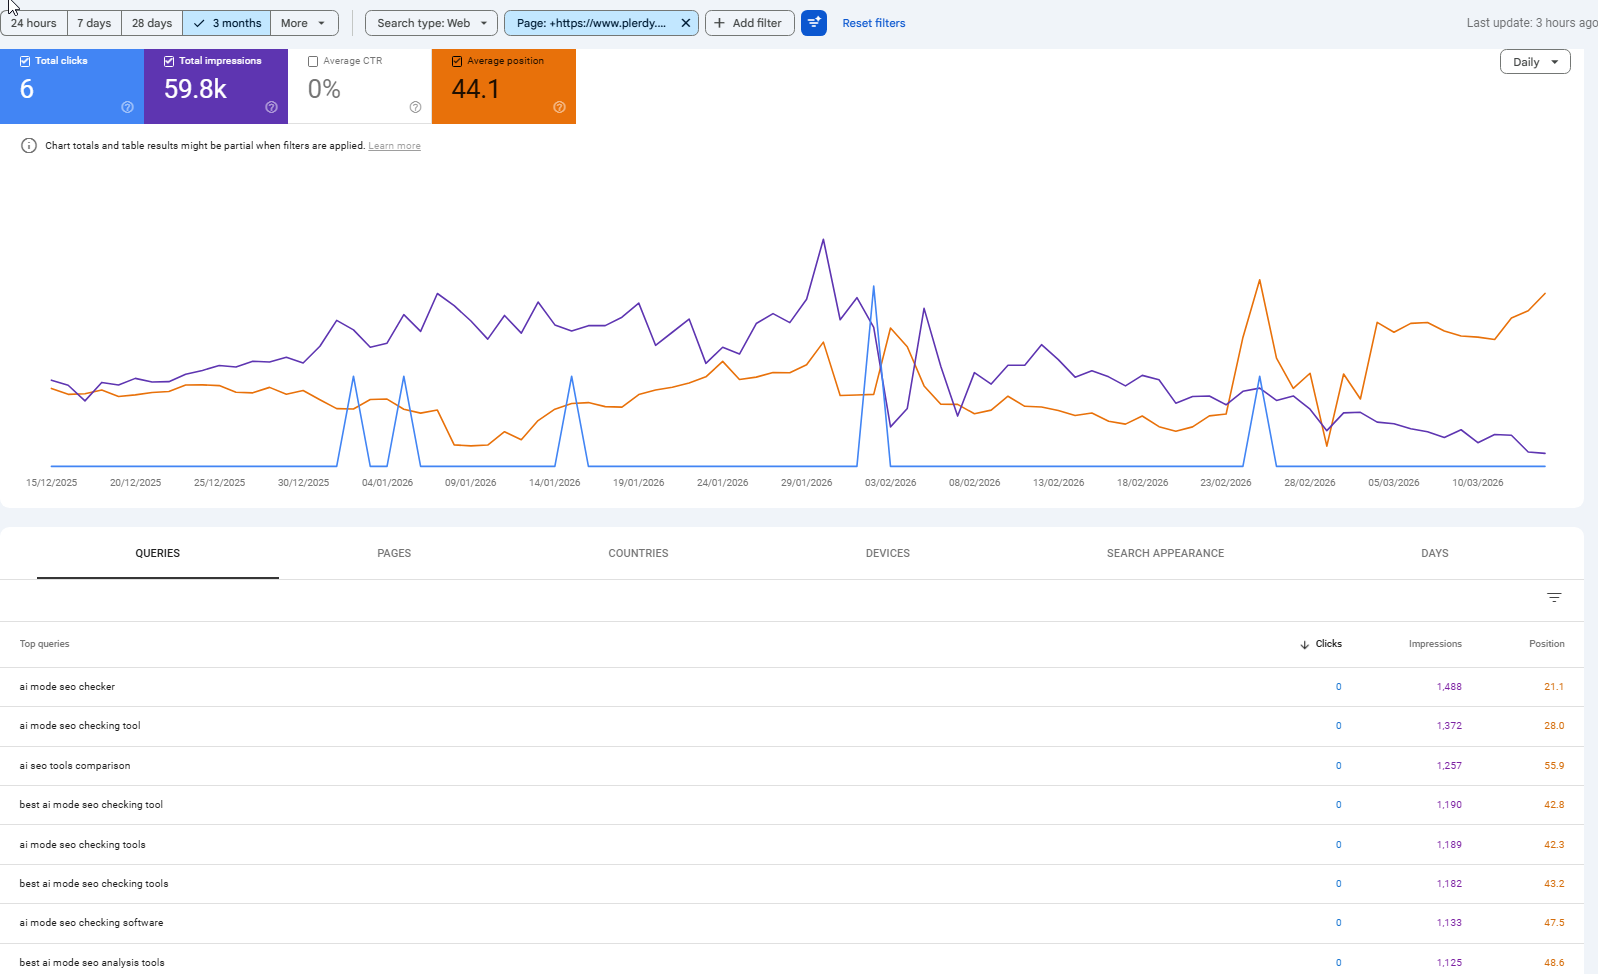Click the Reset filters link
Image resolution: width=1598 pixels, height=974 pixels.
[x=873, y=23]
